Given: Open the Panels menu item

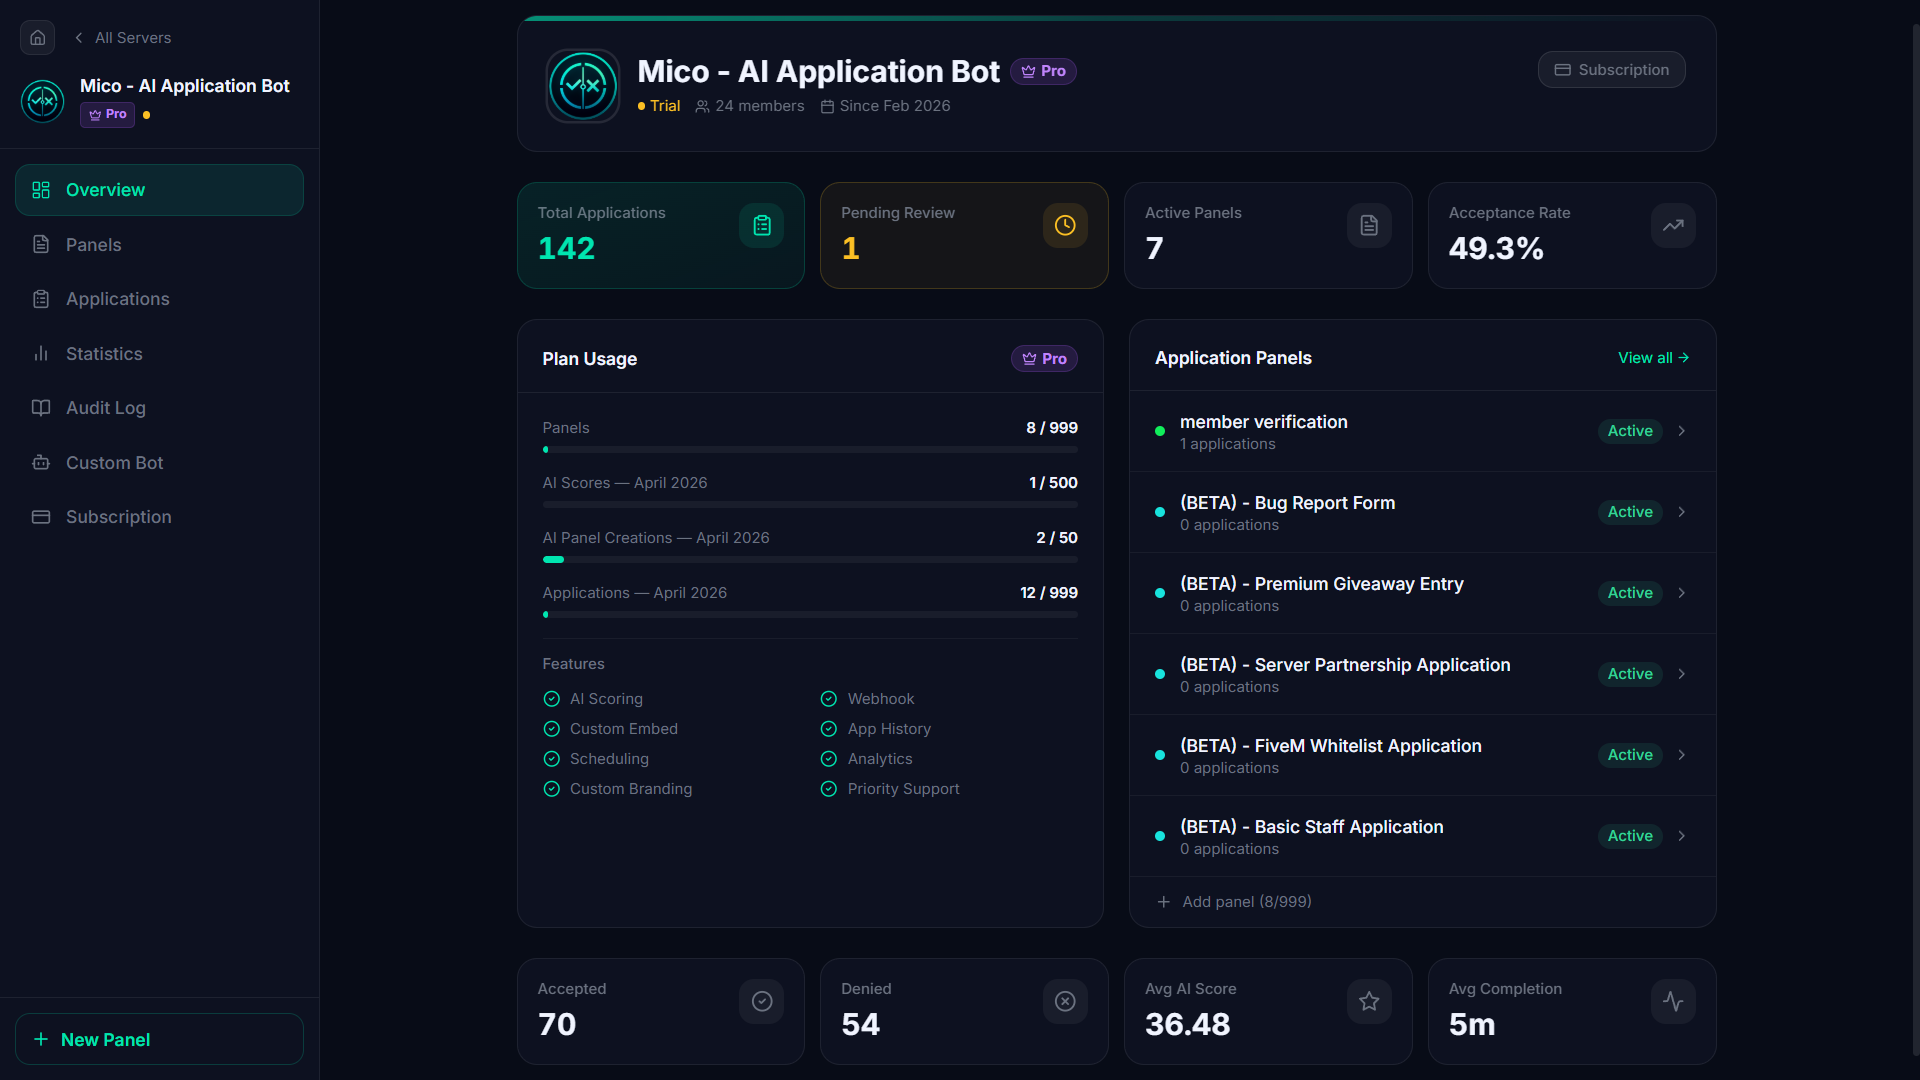Looking at the screenshot, I should click(x=159, y=245).
